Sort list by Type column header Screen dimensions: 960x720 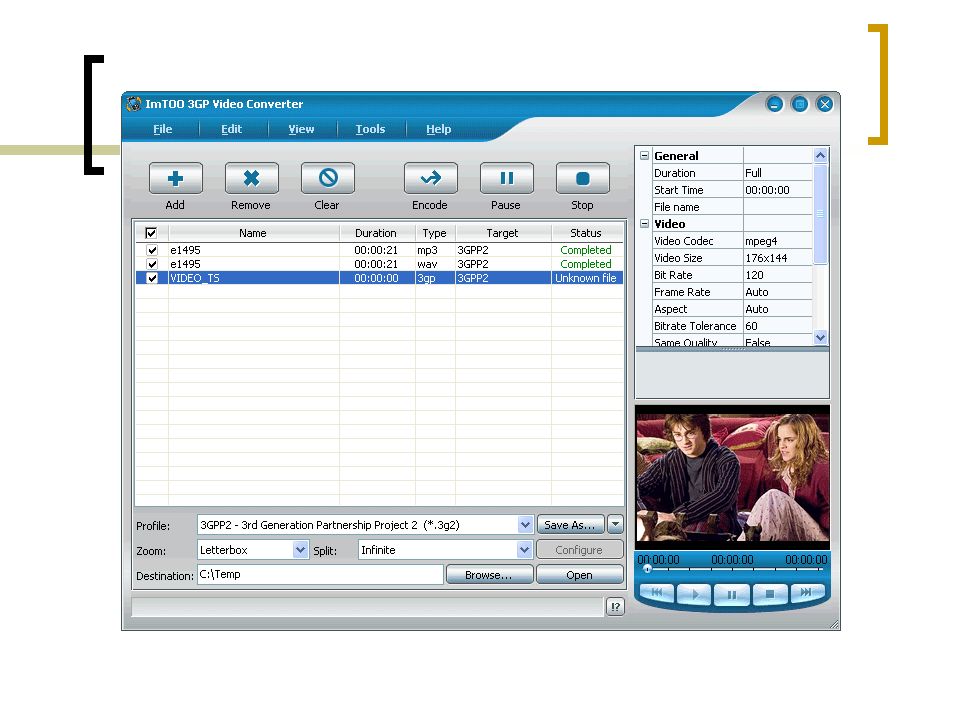coord(435,233)
